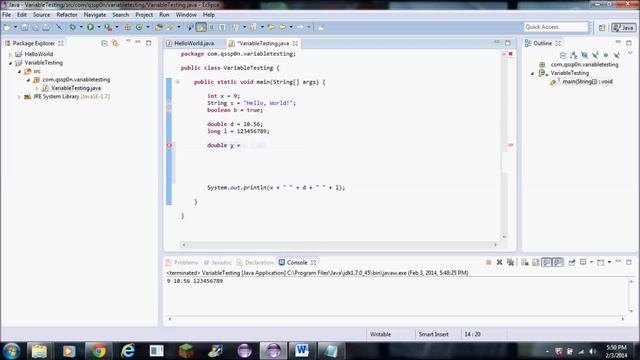Click the Collapse All icon in Package Explorer
640x360 pixels.
(x=104, y=43)
